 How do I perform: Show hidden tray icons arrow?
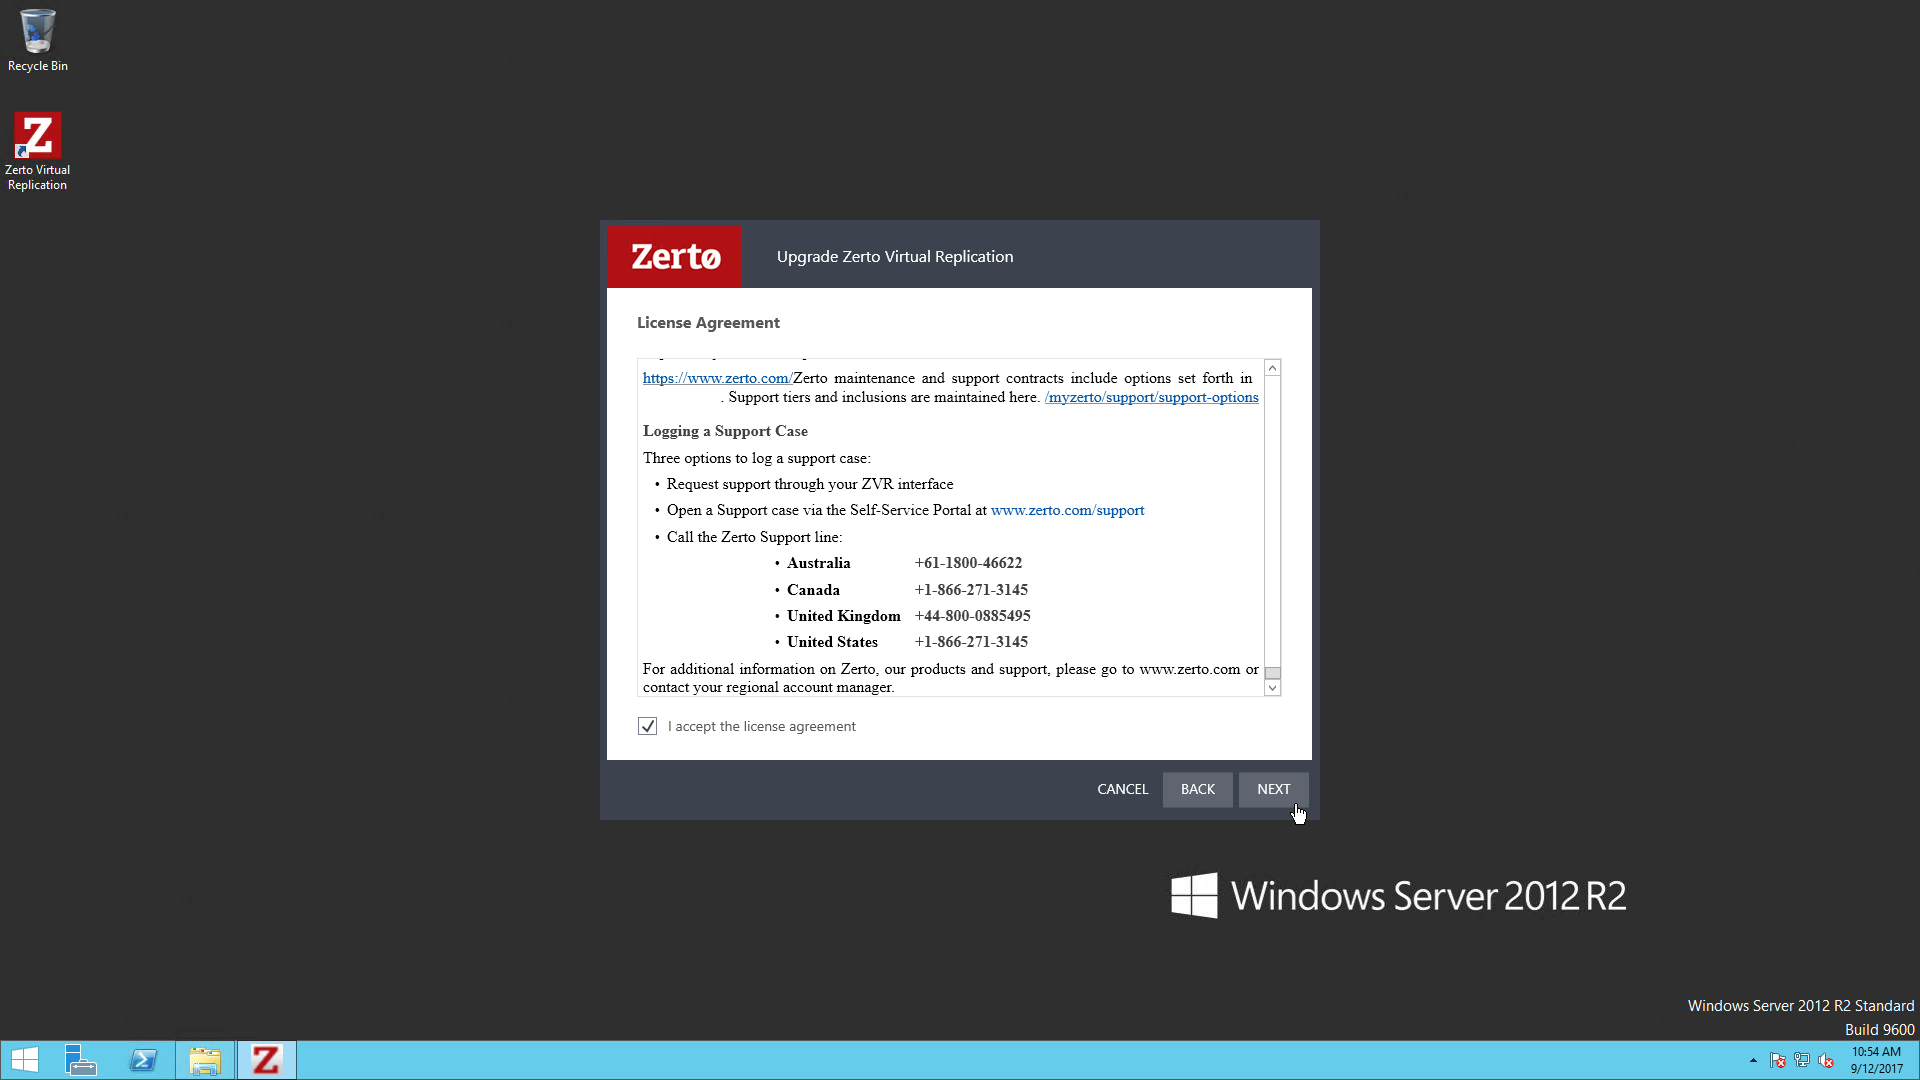pyautogui.click(x=1753, y=1060)
